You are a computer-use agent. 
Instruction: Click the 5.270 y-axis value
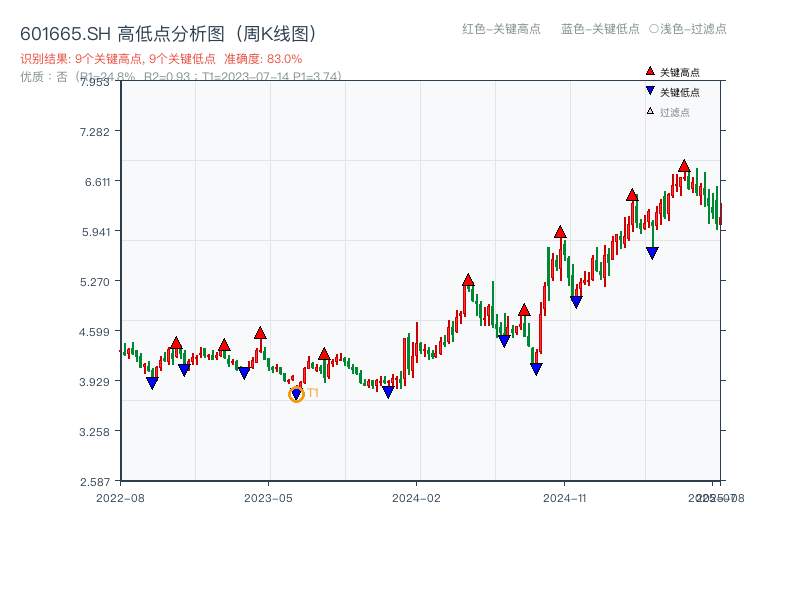[x=94, y=282]
